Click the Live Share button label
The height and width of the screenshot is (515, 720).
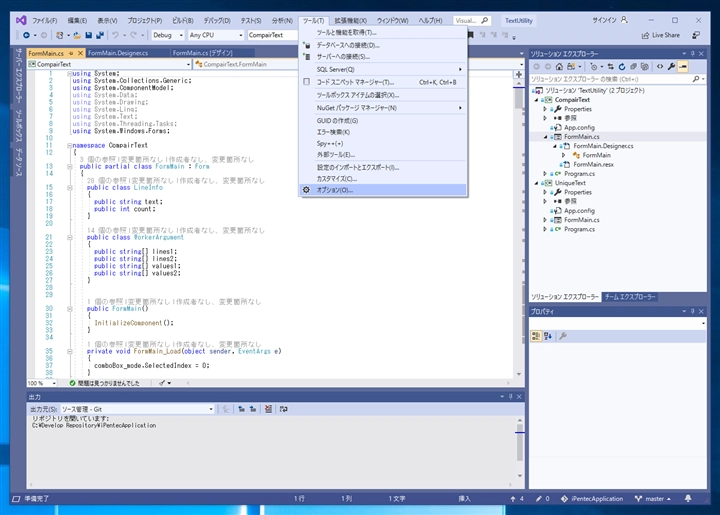(666, 35)
